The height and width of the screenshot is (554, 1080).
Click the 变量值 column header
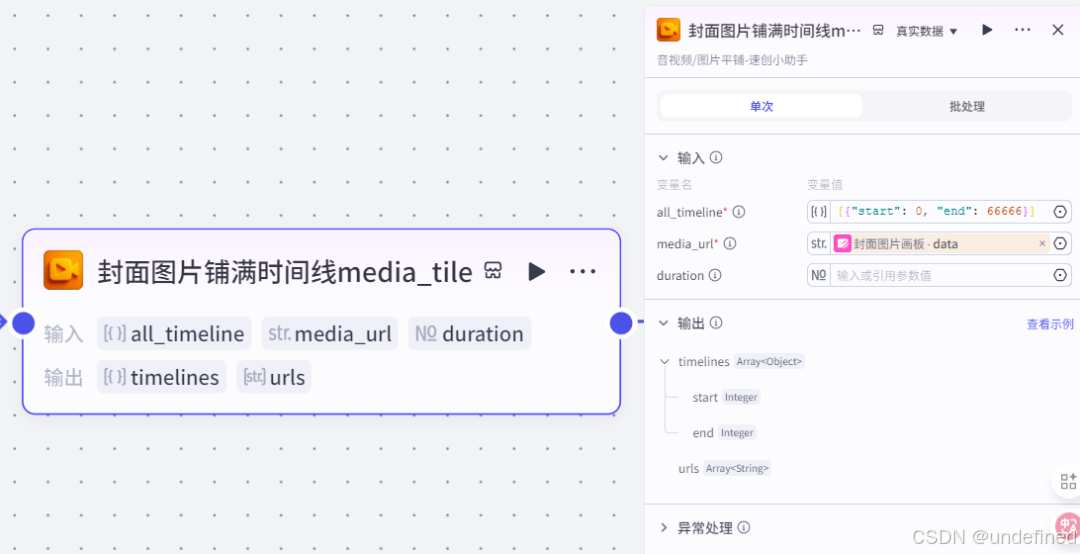coord(824,185)
